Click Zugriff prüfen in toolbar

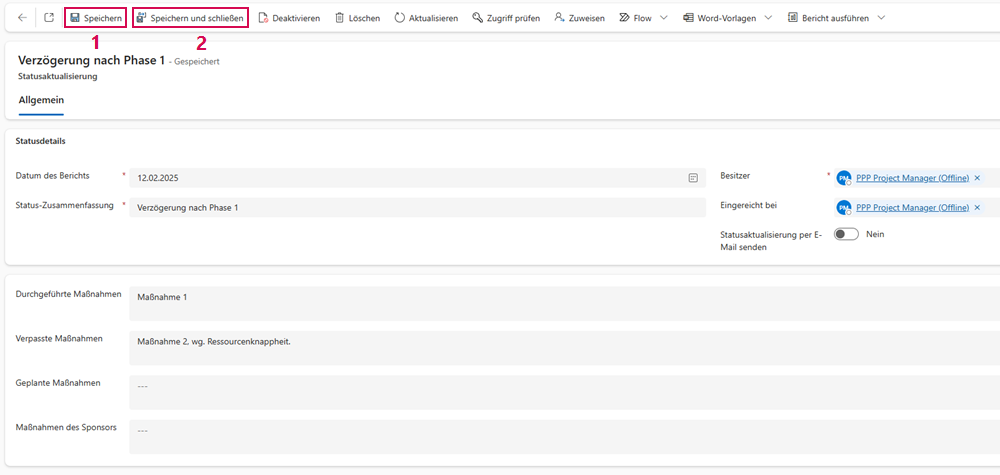click(x=507, y=18)
